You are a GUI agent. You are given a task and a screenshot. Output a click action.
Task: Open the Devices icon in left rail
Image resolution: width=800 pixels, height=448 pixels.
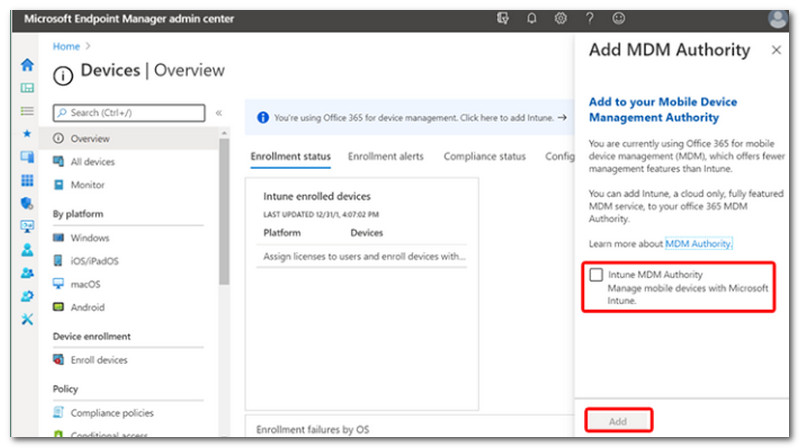(x=27, y=157)
